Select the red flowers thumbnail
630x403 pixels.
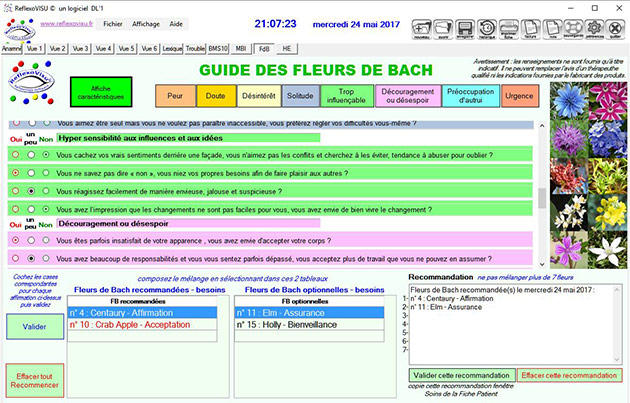pos(569,176)
